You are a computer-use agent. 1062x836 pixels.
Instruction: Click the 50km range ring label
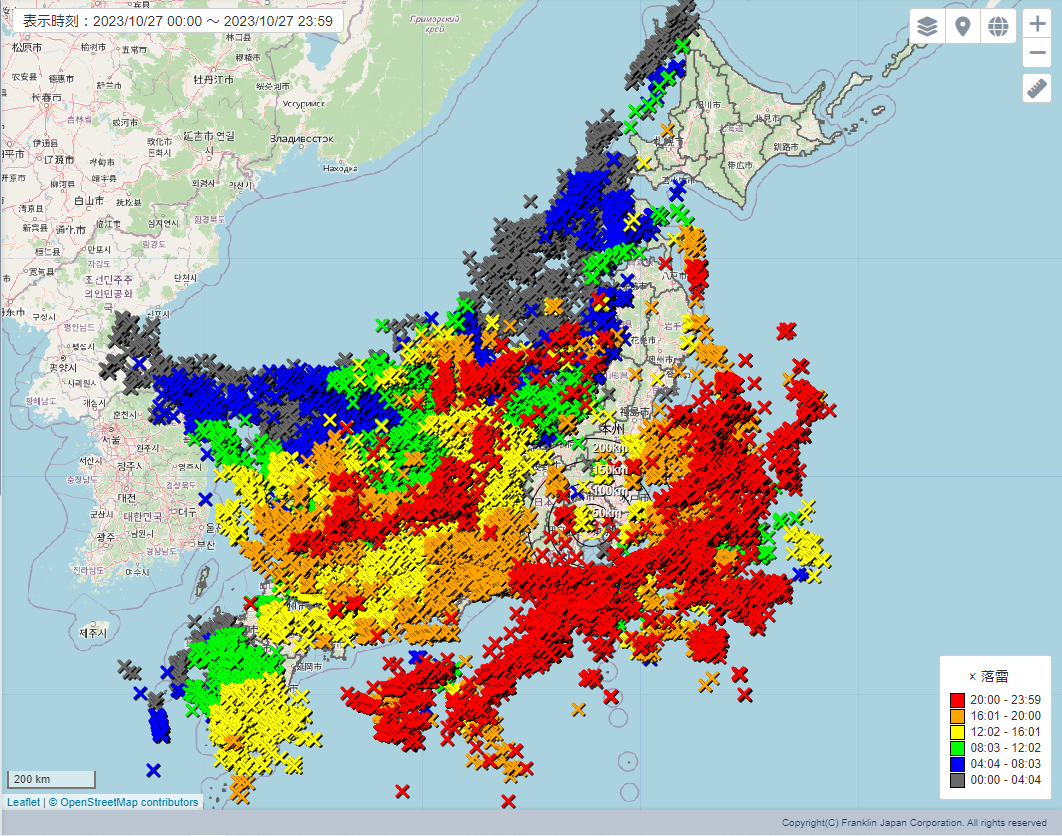coord(604,513)
